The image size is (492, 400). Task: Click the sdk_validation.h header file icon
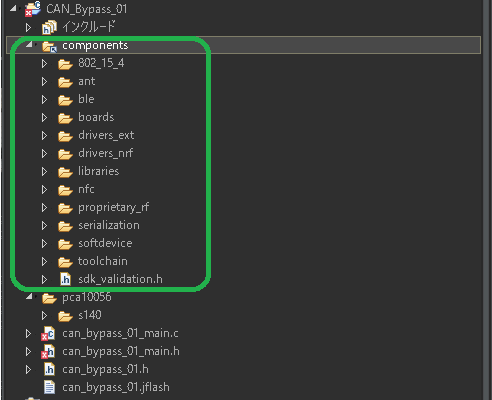click(x=65, y=279)
